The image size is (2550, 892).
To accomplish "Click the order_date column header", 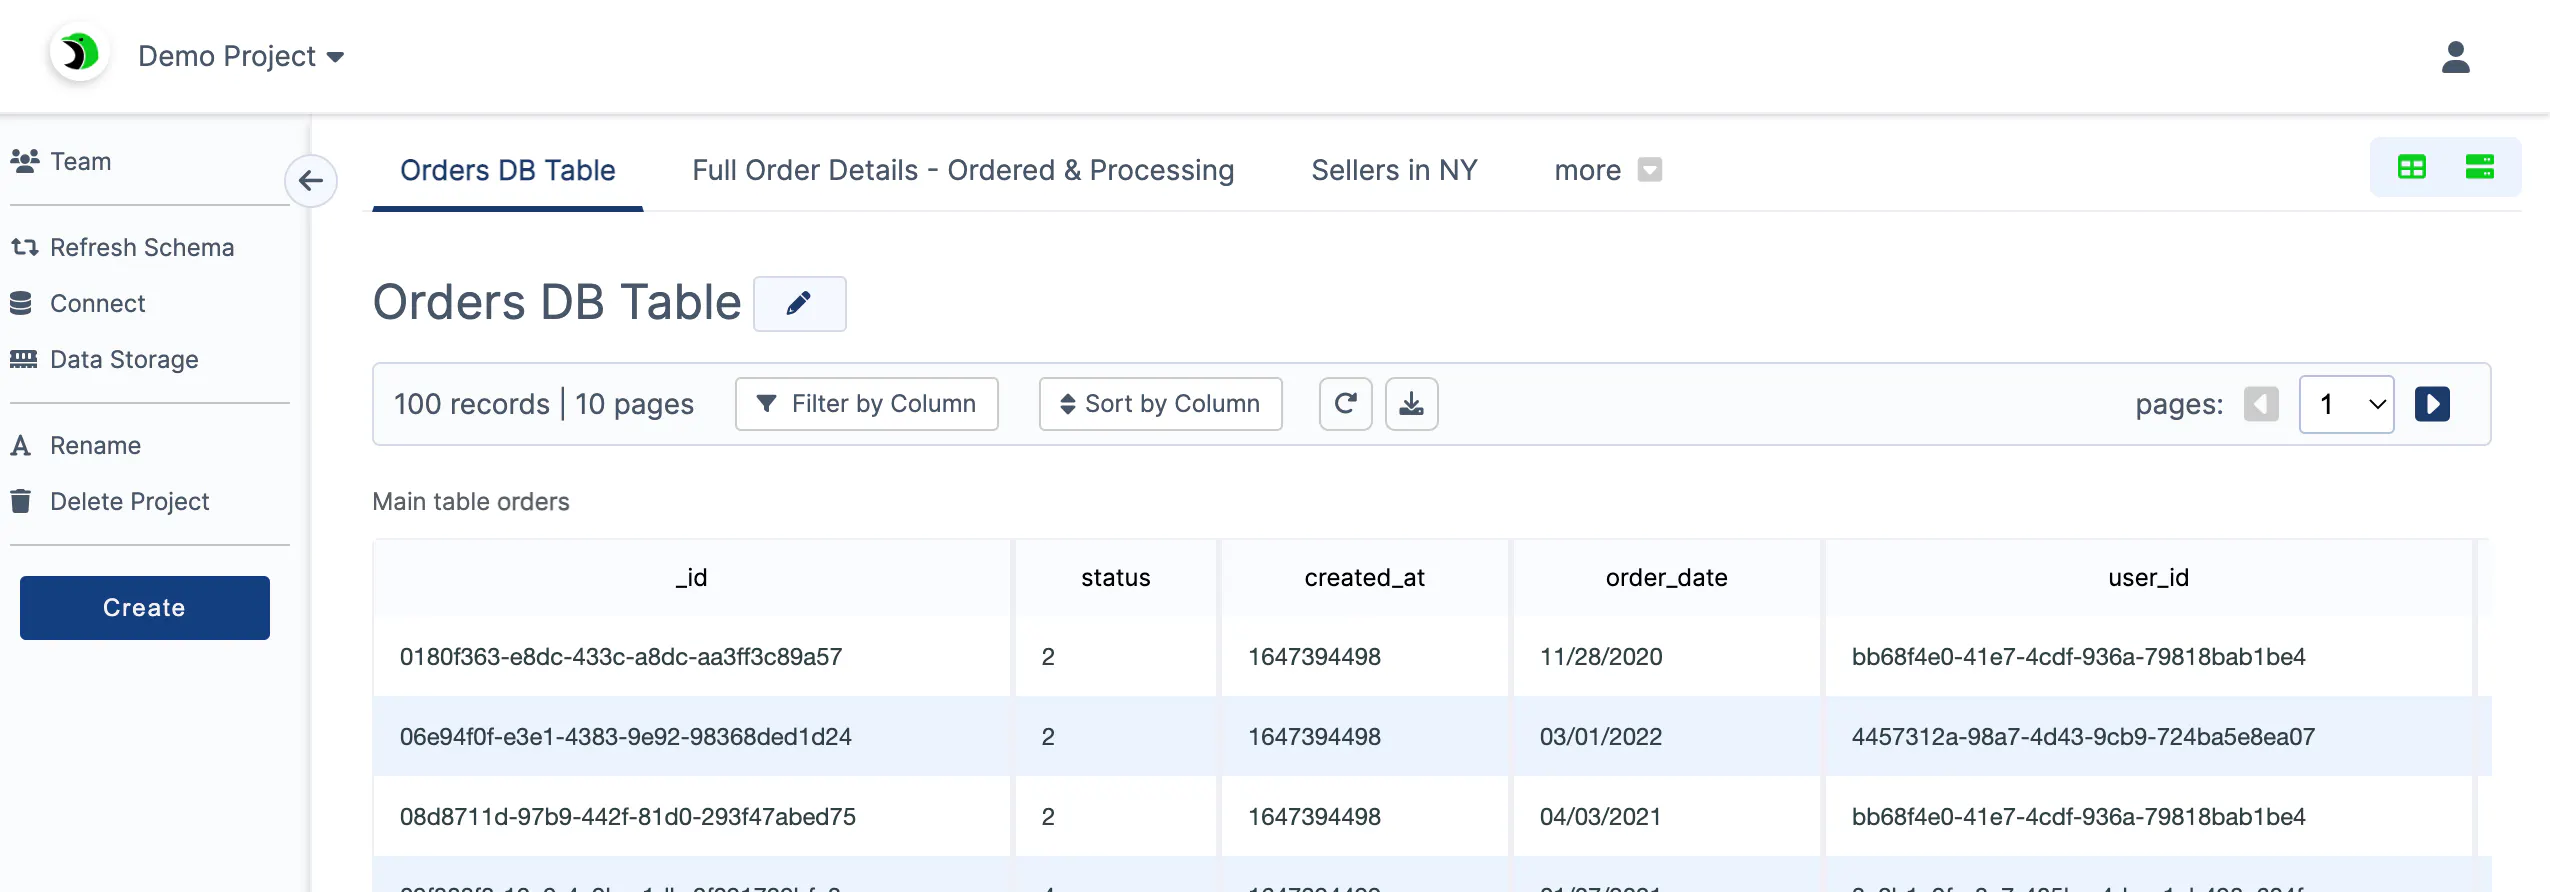I will pyautogui.click(x=1666, y=577).
